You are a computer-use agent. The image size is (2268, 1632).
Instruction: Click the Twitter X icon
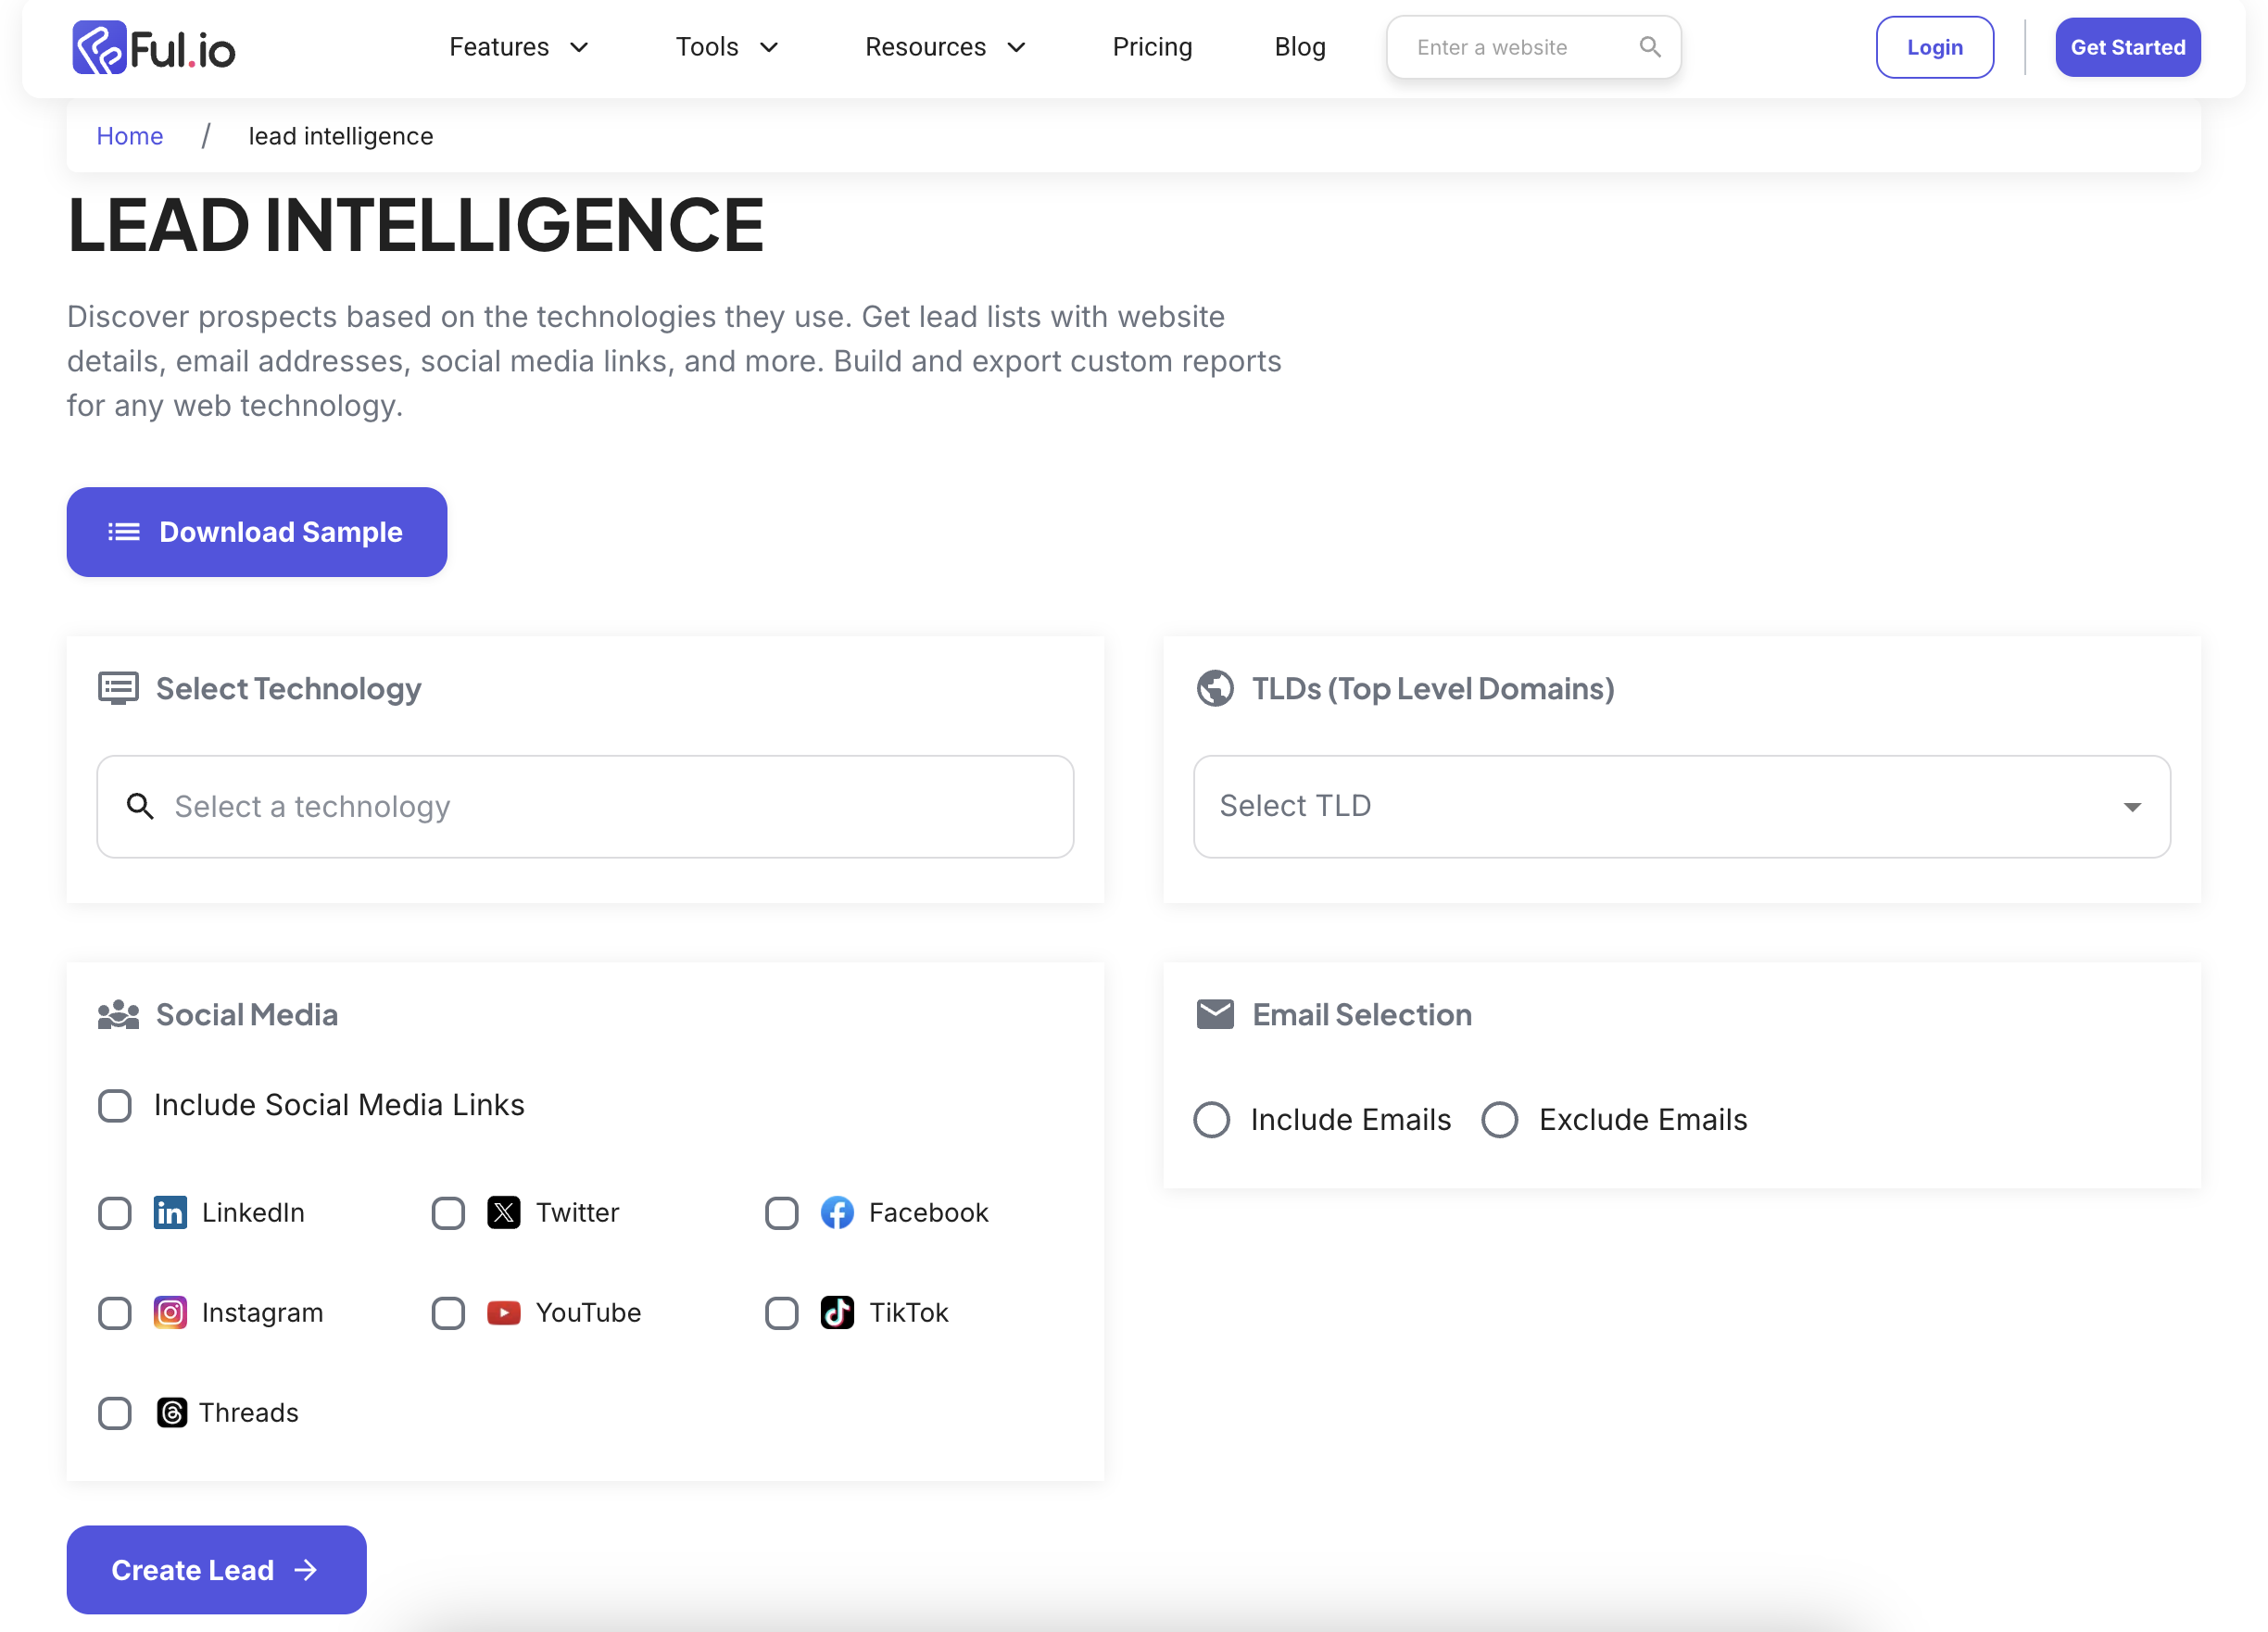503,1212
